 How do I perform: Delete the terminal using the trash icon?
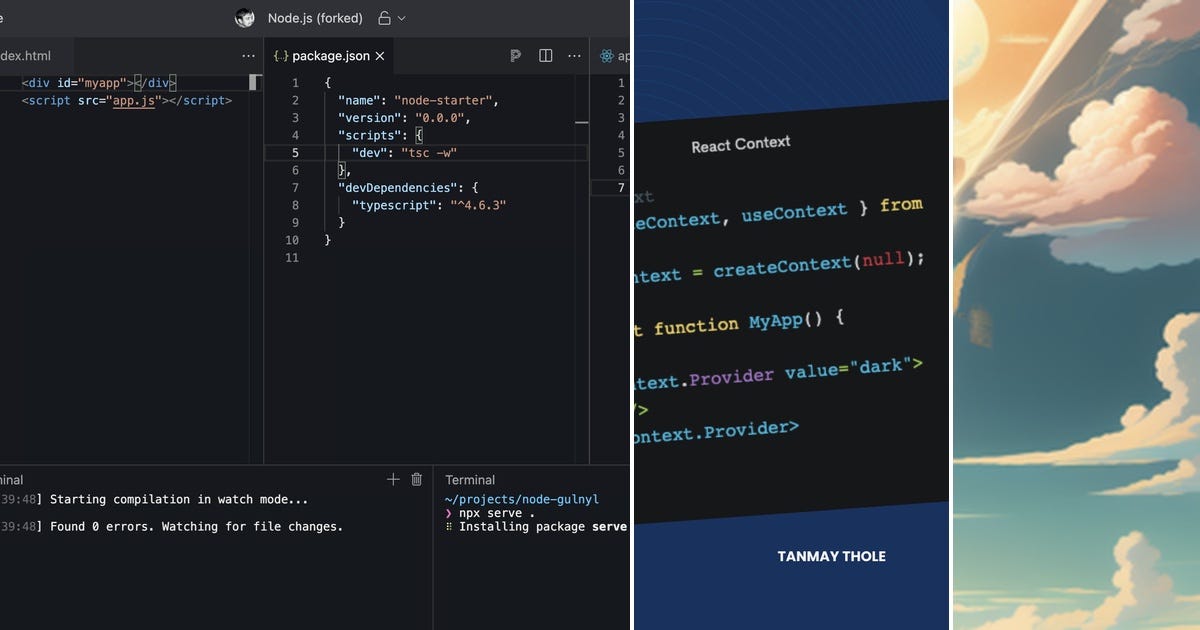coord(416,479)
